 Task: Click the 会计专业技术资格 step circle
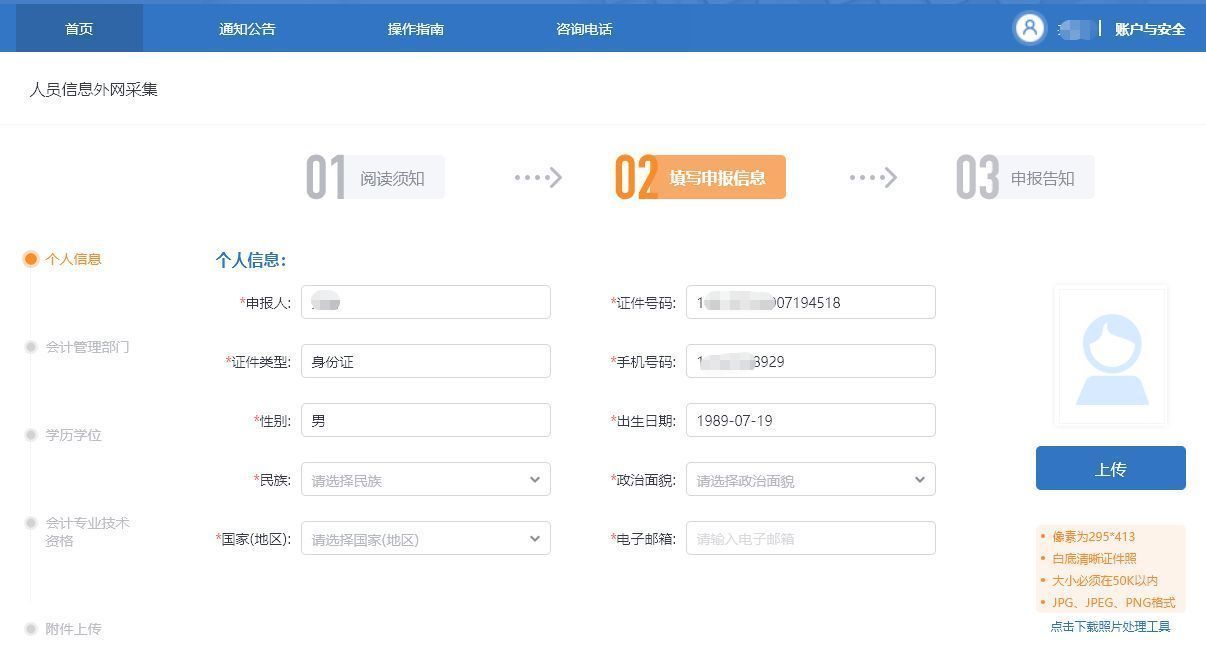pyautogui.click(x=31, y=523)
